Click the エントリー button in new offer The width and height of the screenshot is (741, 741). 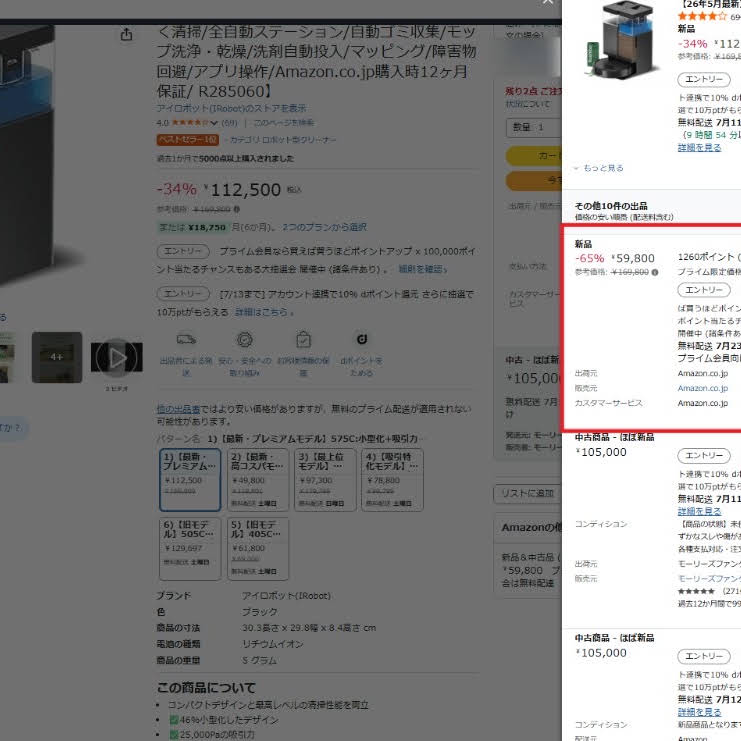[704, 290]
